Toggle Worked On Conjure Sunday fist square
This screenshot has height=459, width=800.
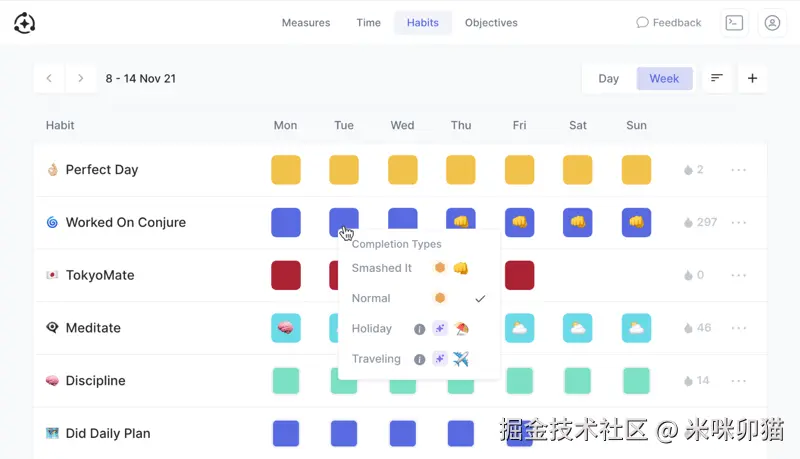(636, 222)
